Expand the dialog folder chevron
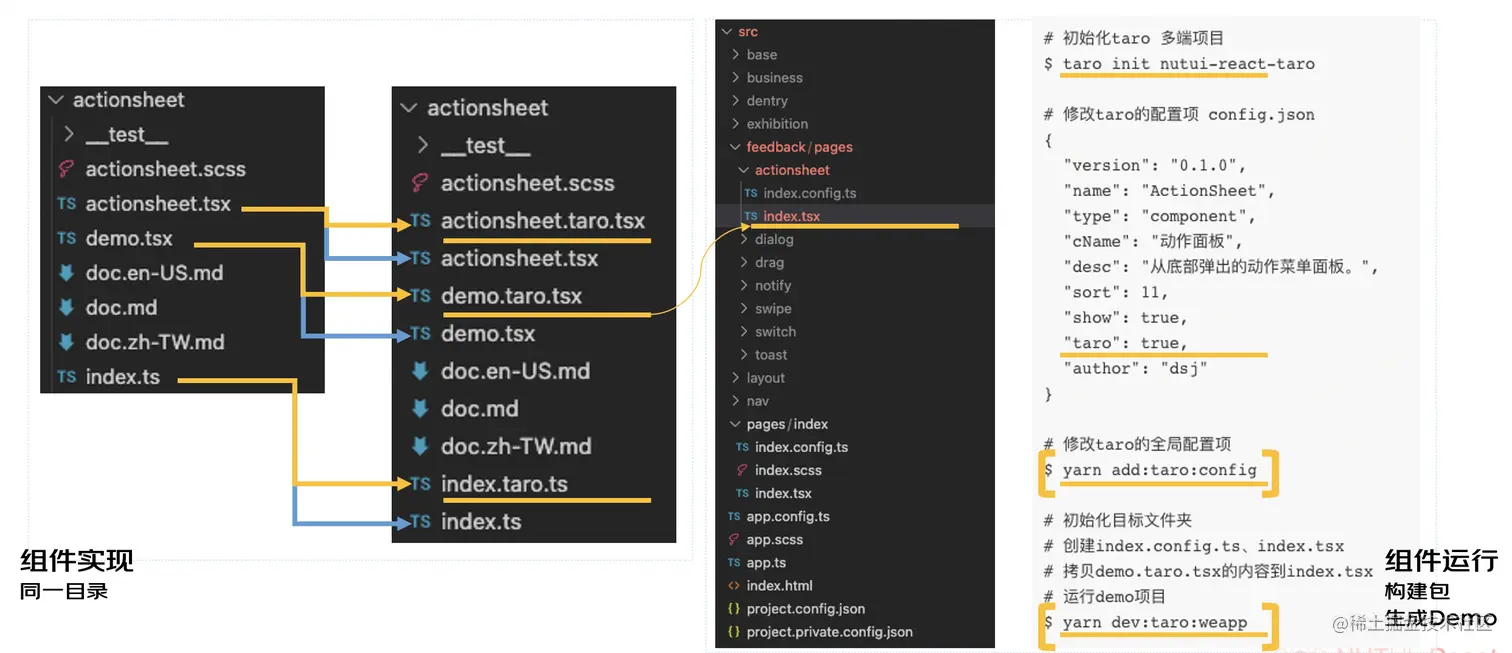1512x653 pixels. pyautogui.click(x=744, y=240)
